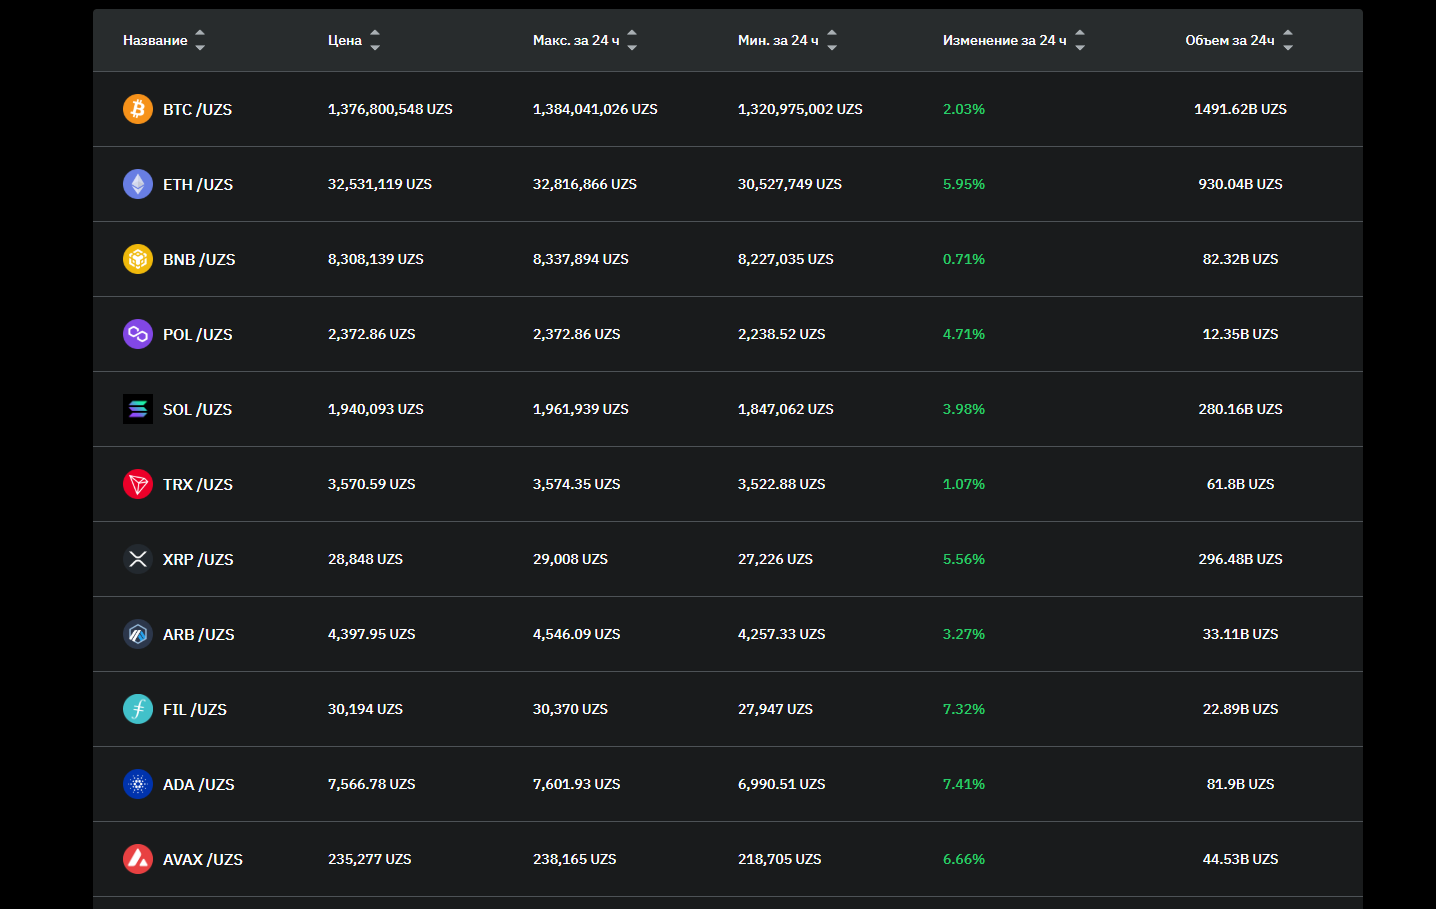The image size is (1436, 909).
Task: Sort by Мин. за 24 ч arrows
Action: click(832, 40)
